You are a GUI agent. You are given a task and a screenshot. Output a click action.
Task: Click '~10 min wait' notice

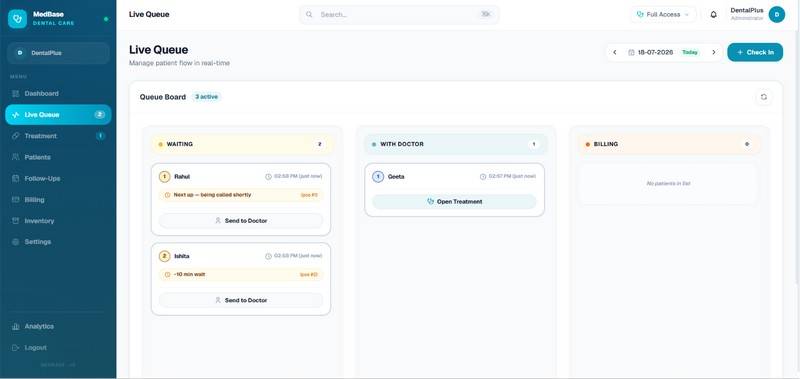[x=241, y=274]
